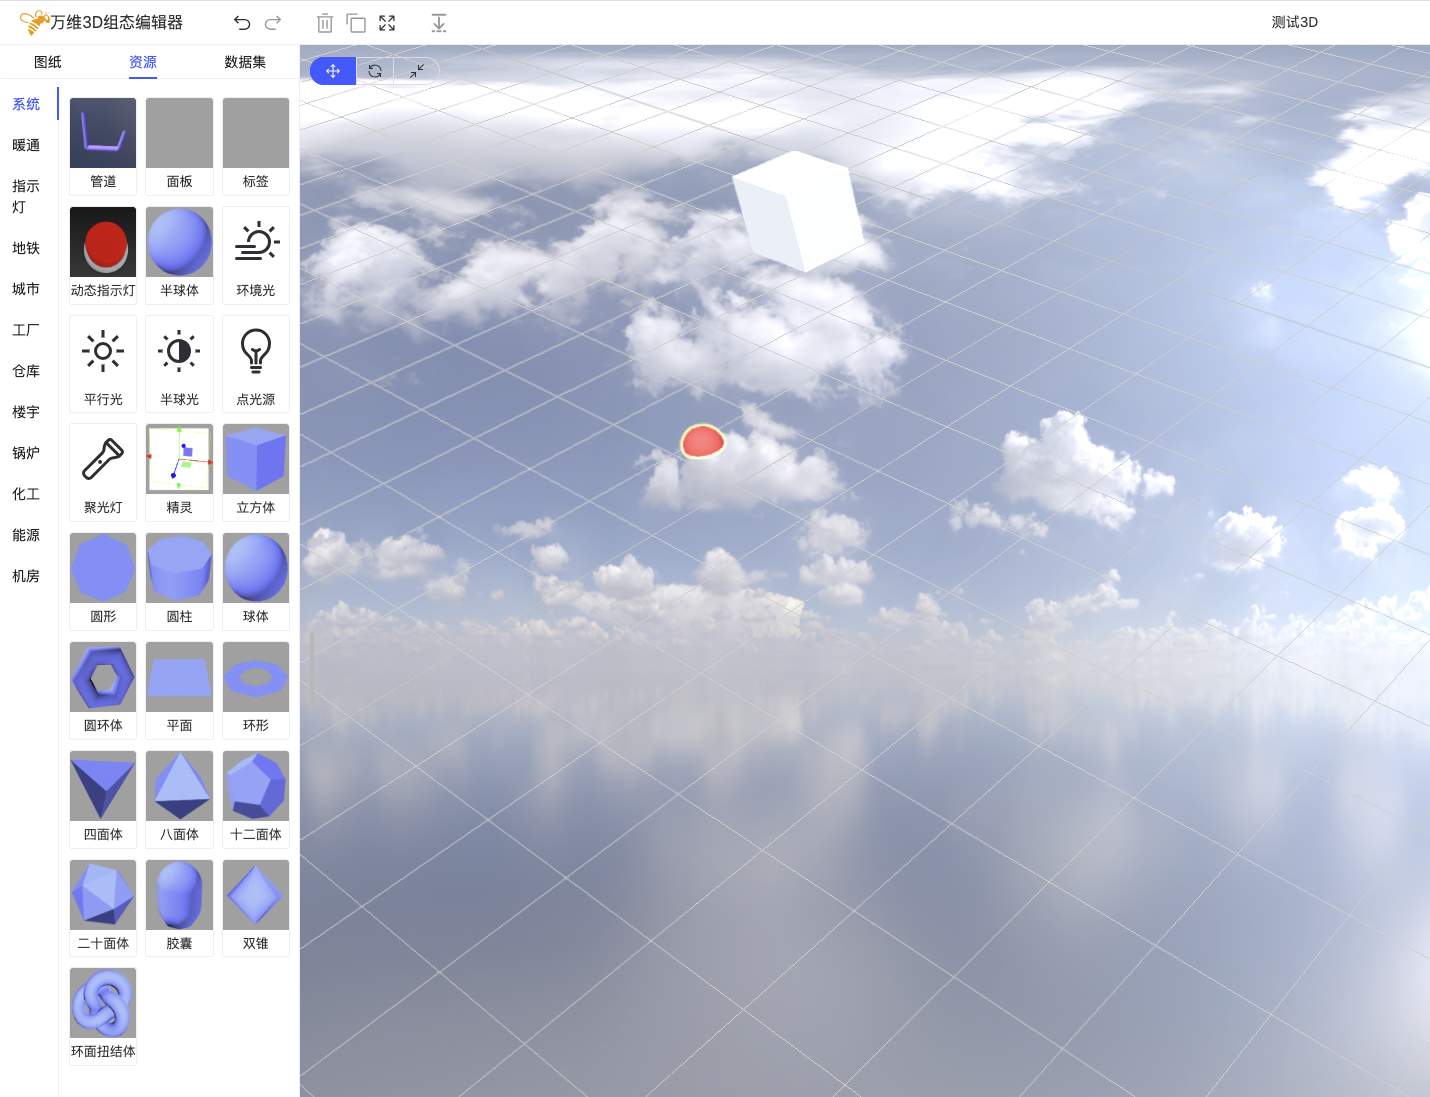Click the white cube in the 3D scene

[798, 211]
